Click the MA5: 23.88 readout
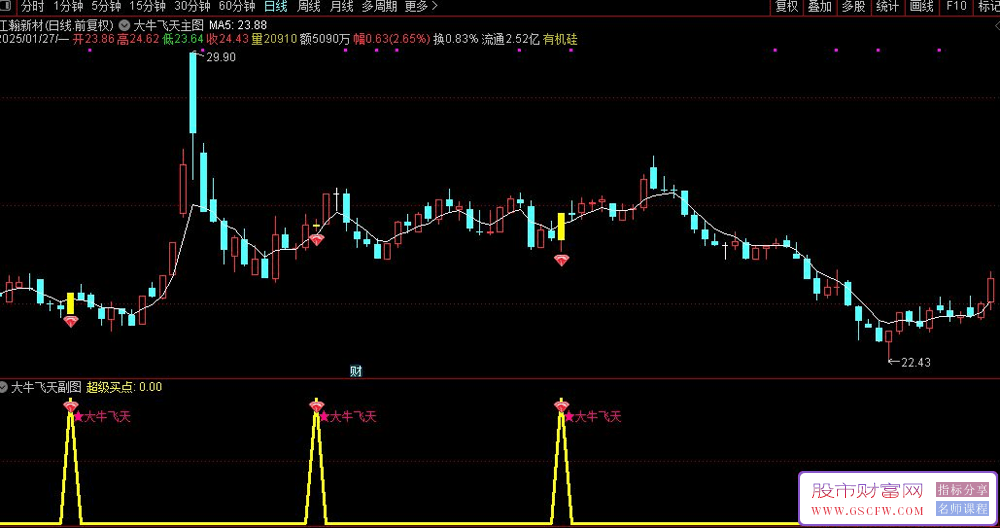The image size is (1000, 528). [238, 26]
